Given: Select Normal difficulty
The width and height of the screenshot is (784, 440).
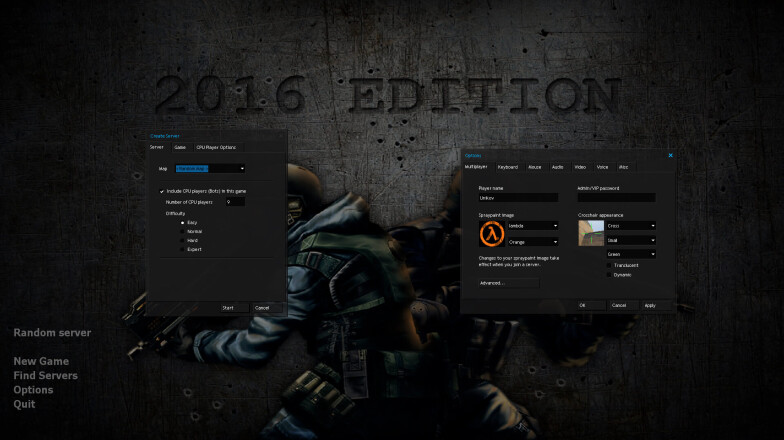Looking at the screenshot, I should point(182,232).
